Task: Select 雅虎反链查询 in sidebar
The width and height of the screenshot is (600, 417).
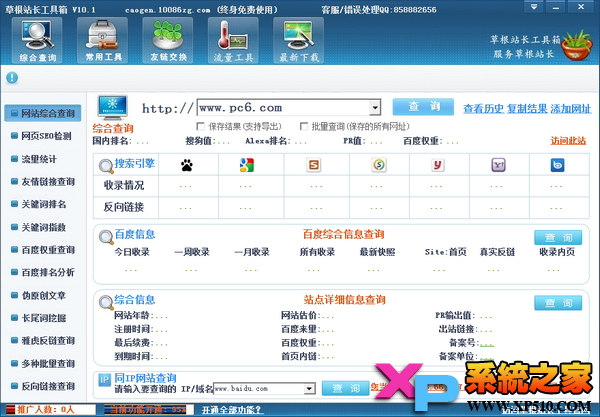Action: (43, 340)
